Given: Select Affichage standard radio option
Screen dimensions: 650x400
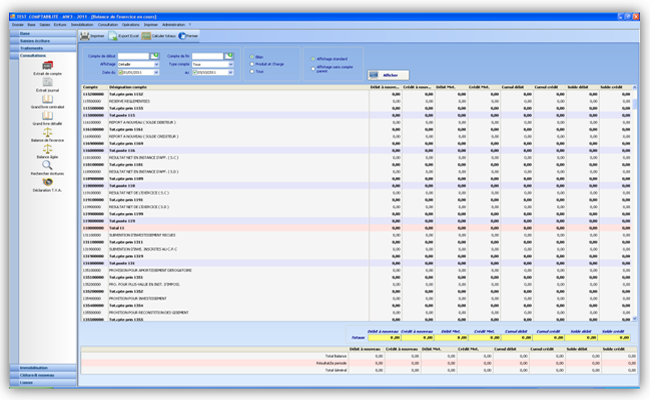Looking at the screenshot, I should coord(313,59).
